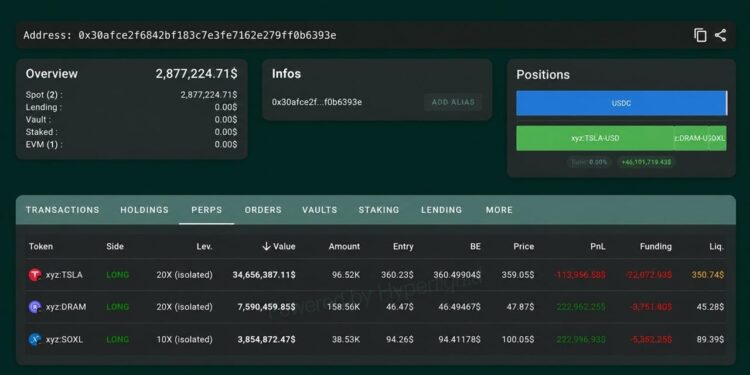Image resolution: width=750 pixels, height=375 pixels.
Task: Share this address via the share icon
Action: pos(720,35)
